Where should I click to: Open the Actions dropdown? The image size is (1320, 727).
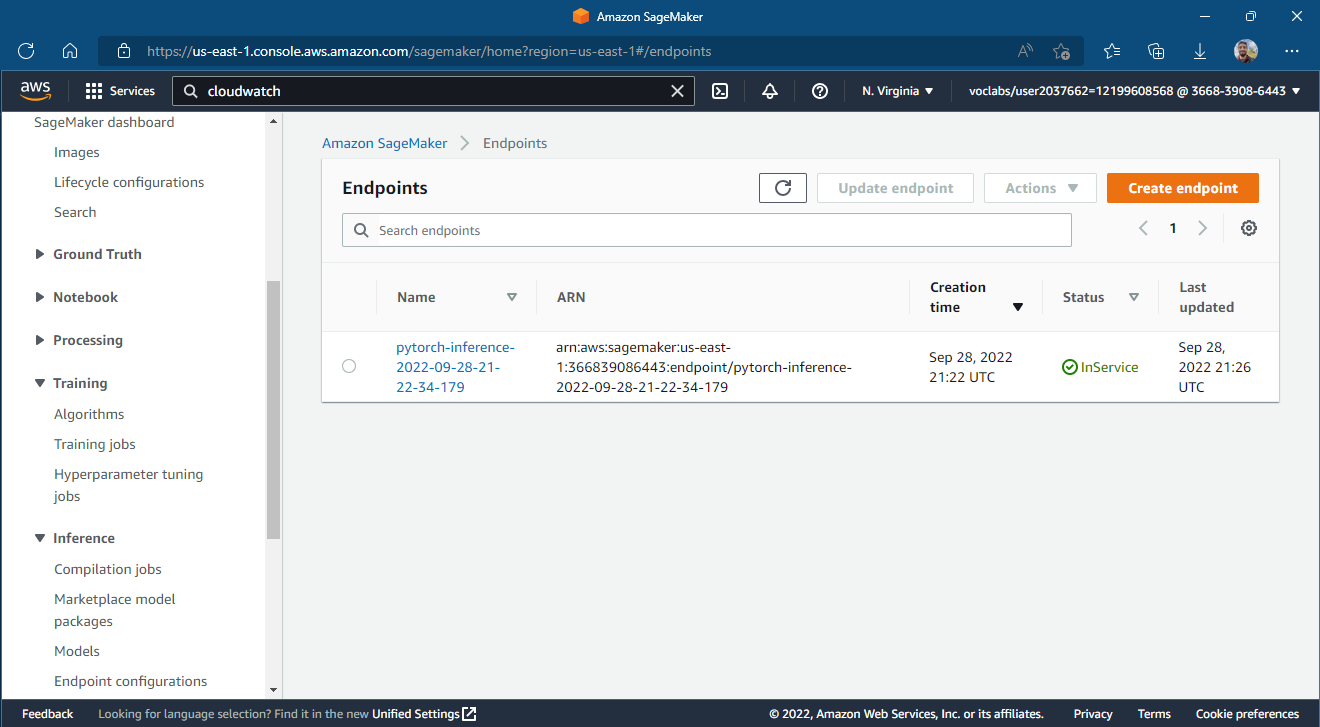(1042, 188)
